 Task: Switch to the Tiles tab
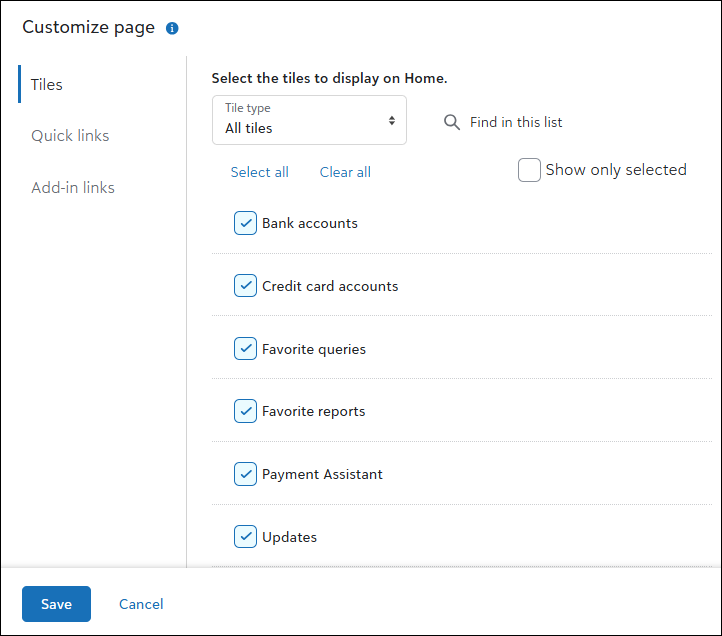coord(47,85)
